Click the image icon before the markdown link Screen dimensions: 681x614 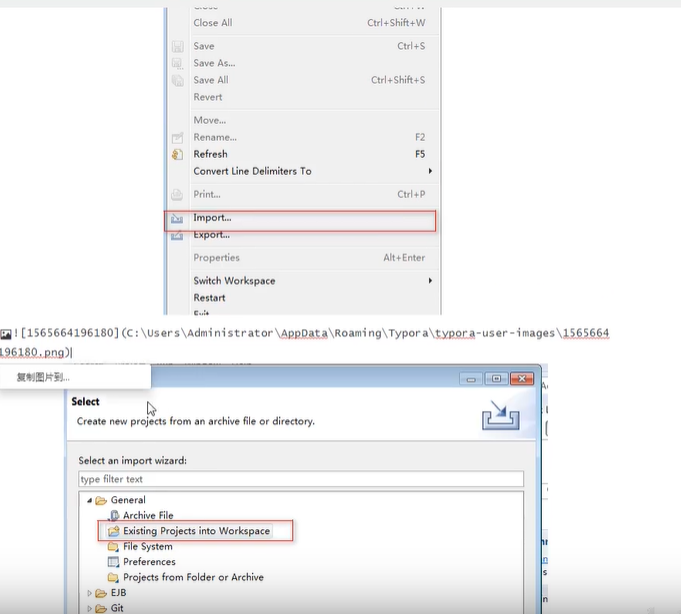[6, 334]
